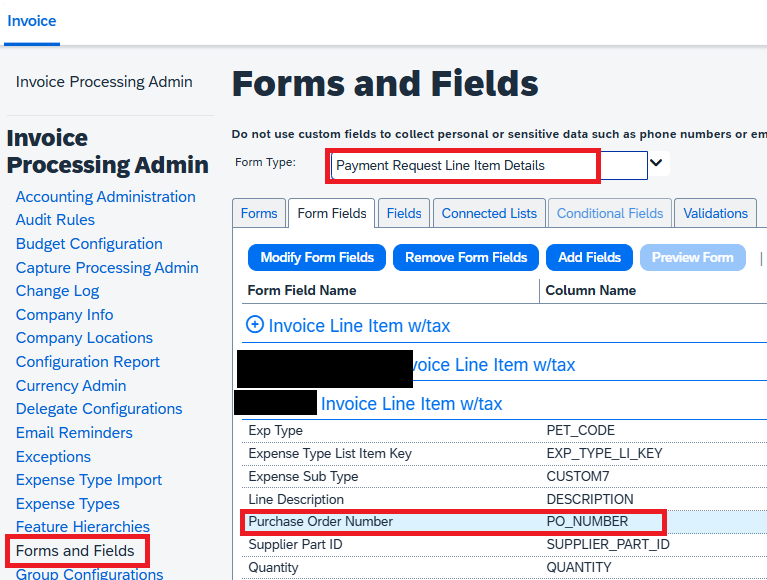Sort by Form Field Name column header
The image size is (767, 580).
coord(302,290)
